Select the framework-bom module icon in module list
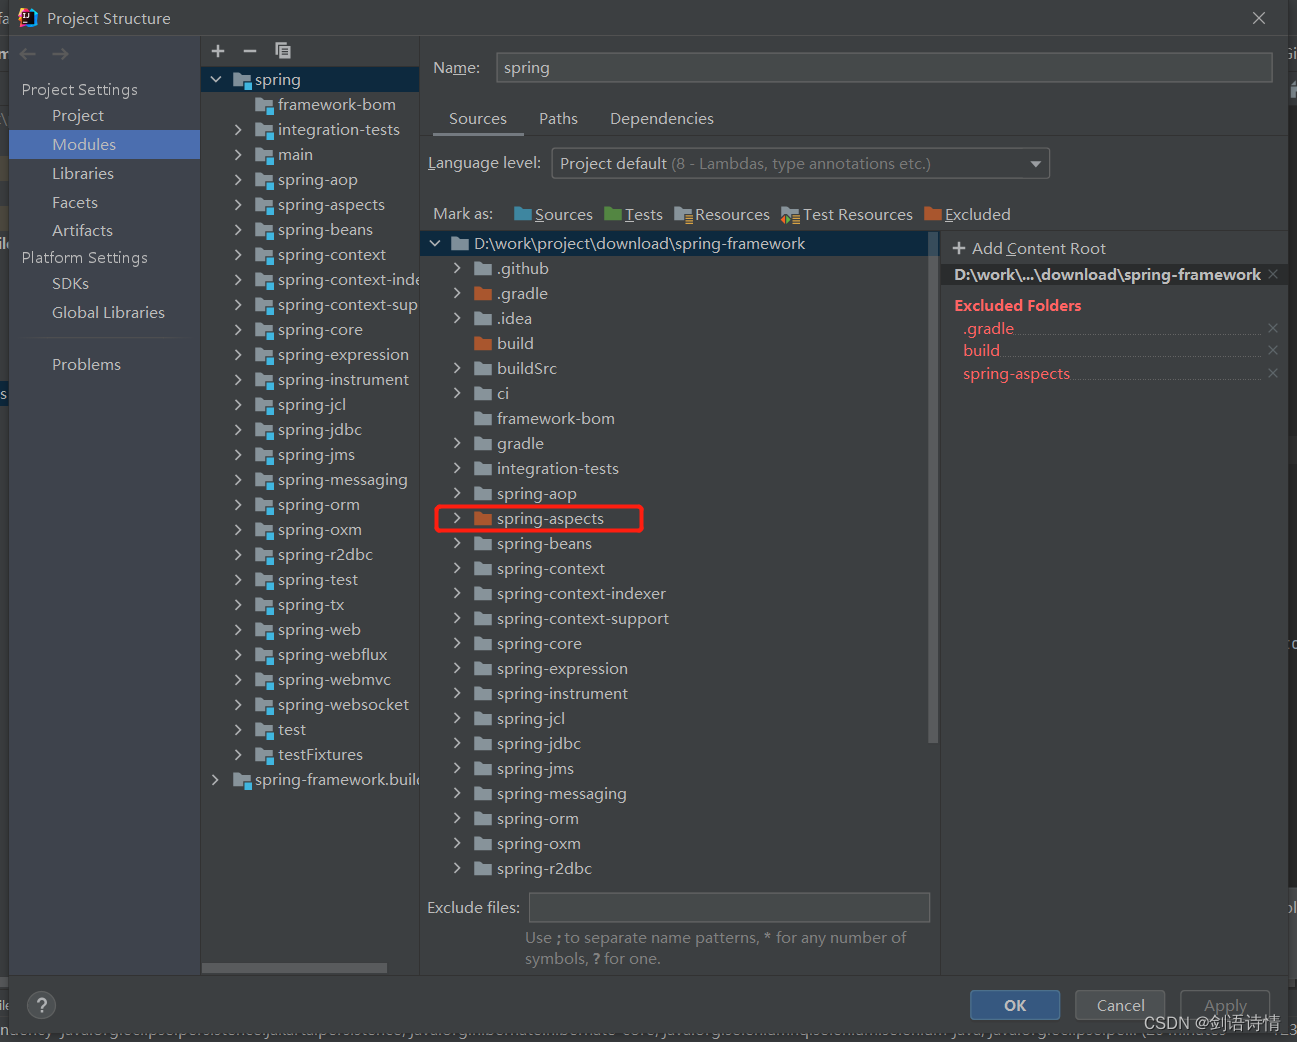This screenshot has width=1297, height=1042. (x=264, y=105)
